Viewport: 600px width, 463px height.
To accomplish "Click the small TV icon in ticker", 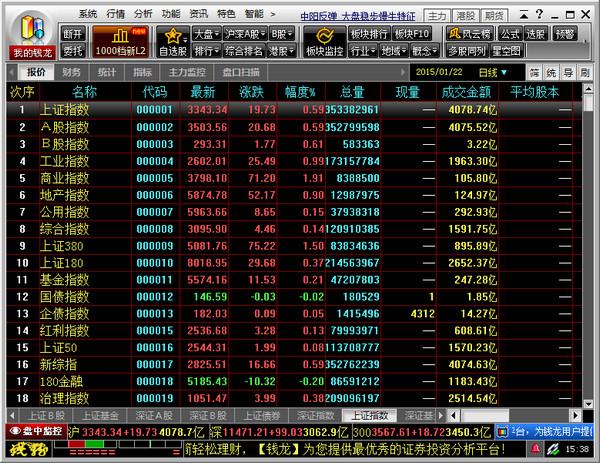I will pyautogui.click(x=503, y=432).
